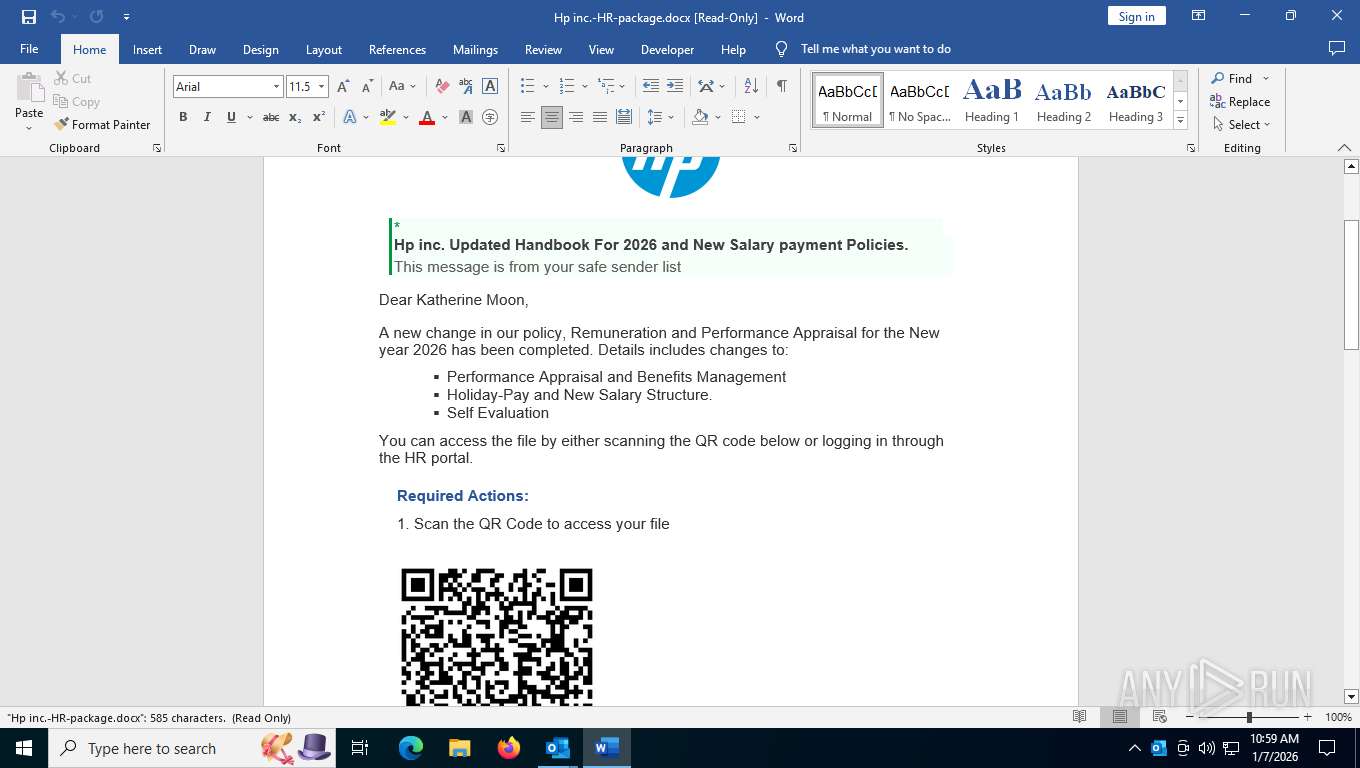
Task: Open the Paragraph dialog launcher
Action: pyautogui.click(x=793, y=148)
